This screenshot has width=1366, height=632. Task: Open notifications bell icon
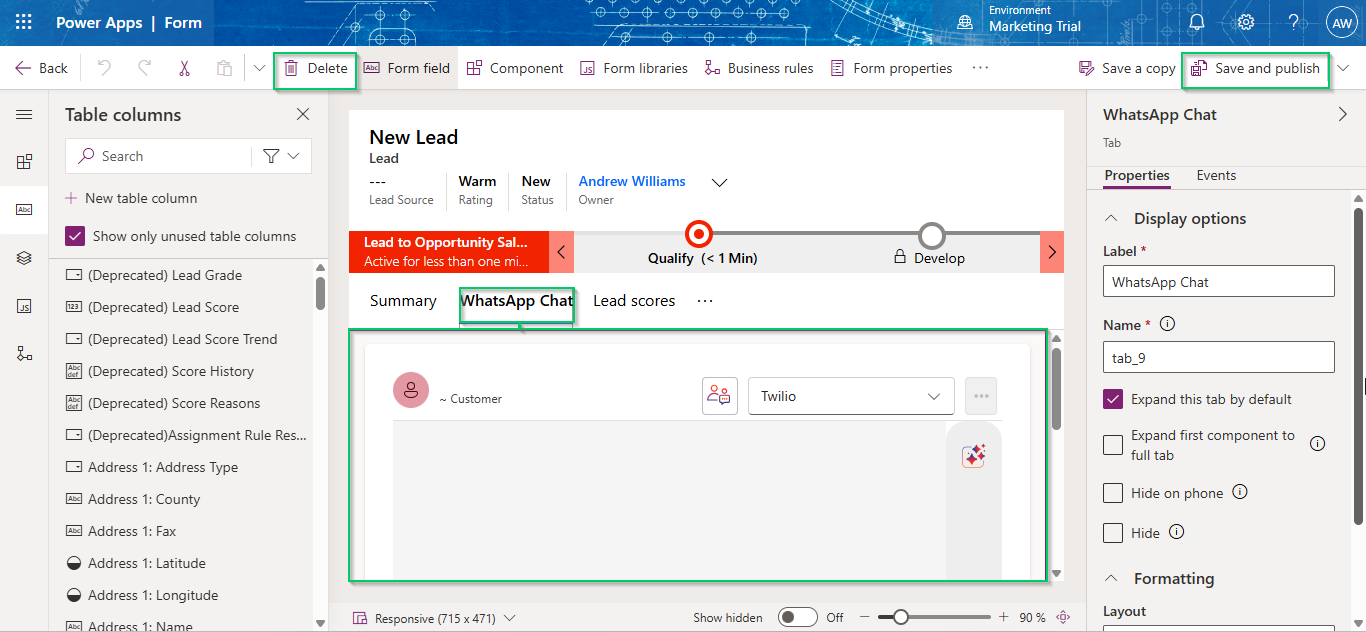1196,22
